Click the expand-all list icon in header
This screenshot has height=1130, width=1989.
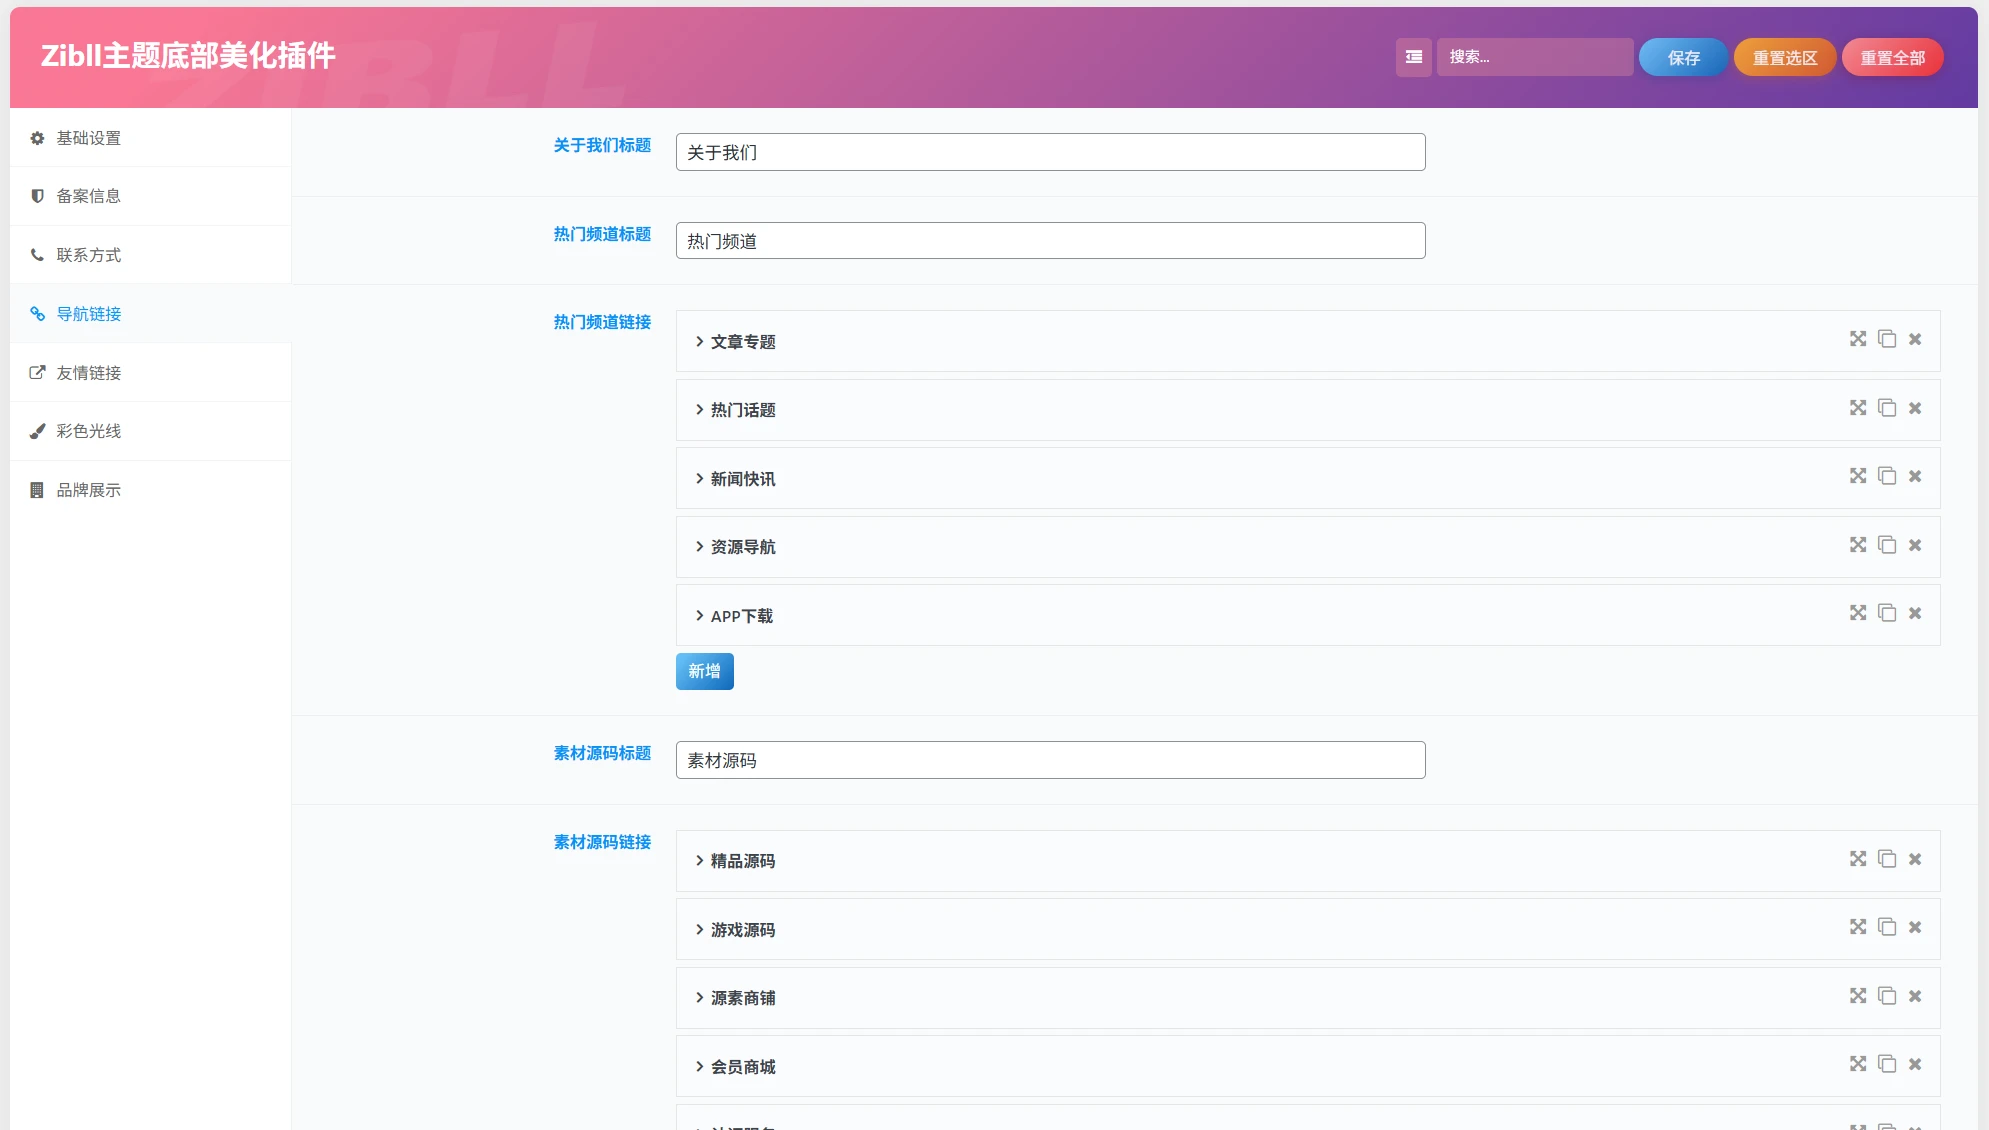[x=1413, y=57]
